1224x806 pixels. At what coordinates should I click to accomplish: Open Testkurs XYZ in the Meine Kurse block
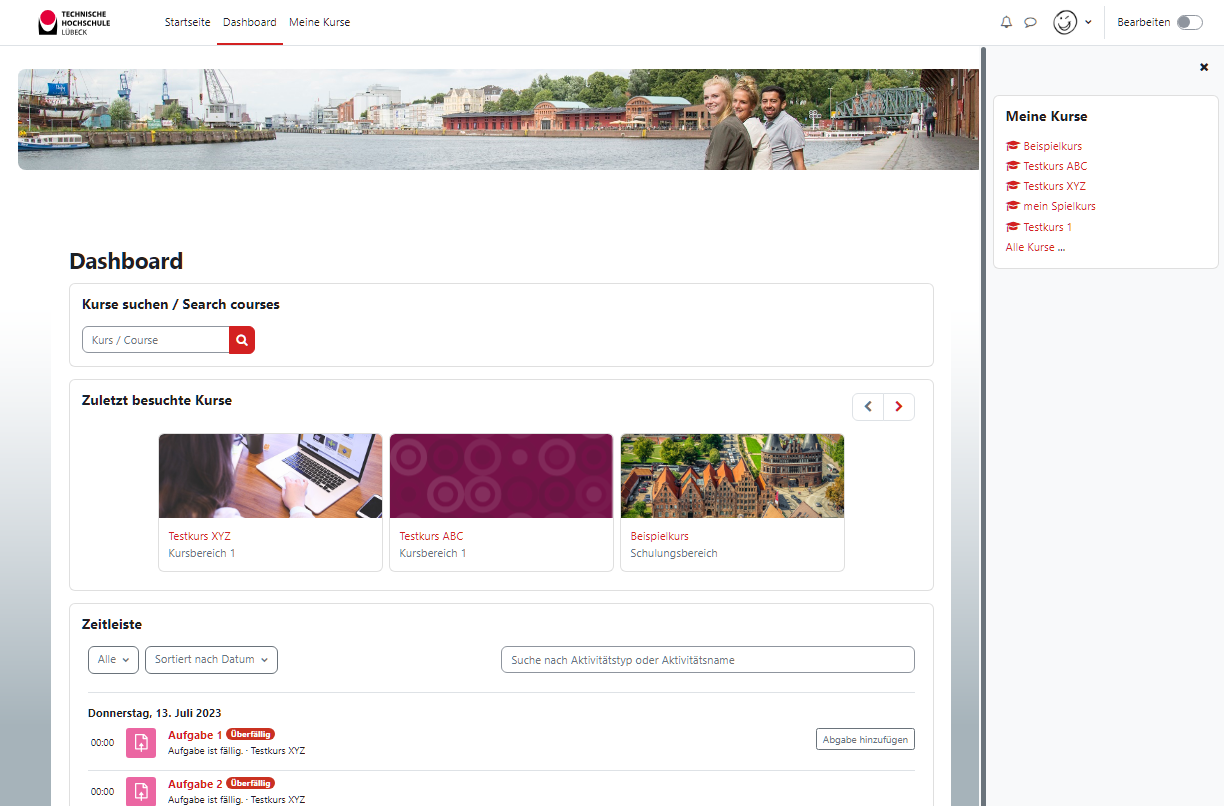coord(1054,186)
